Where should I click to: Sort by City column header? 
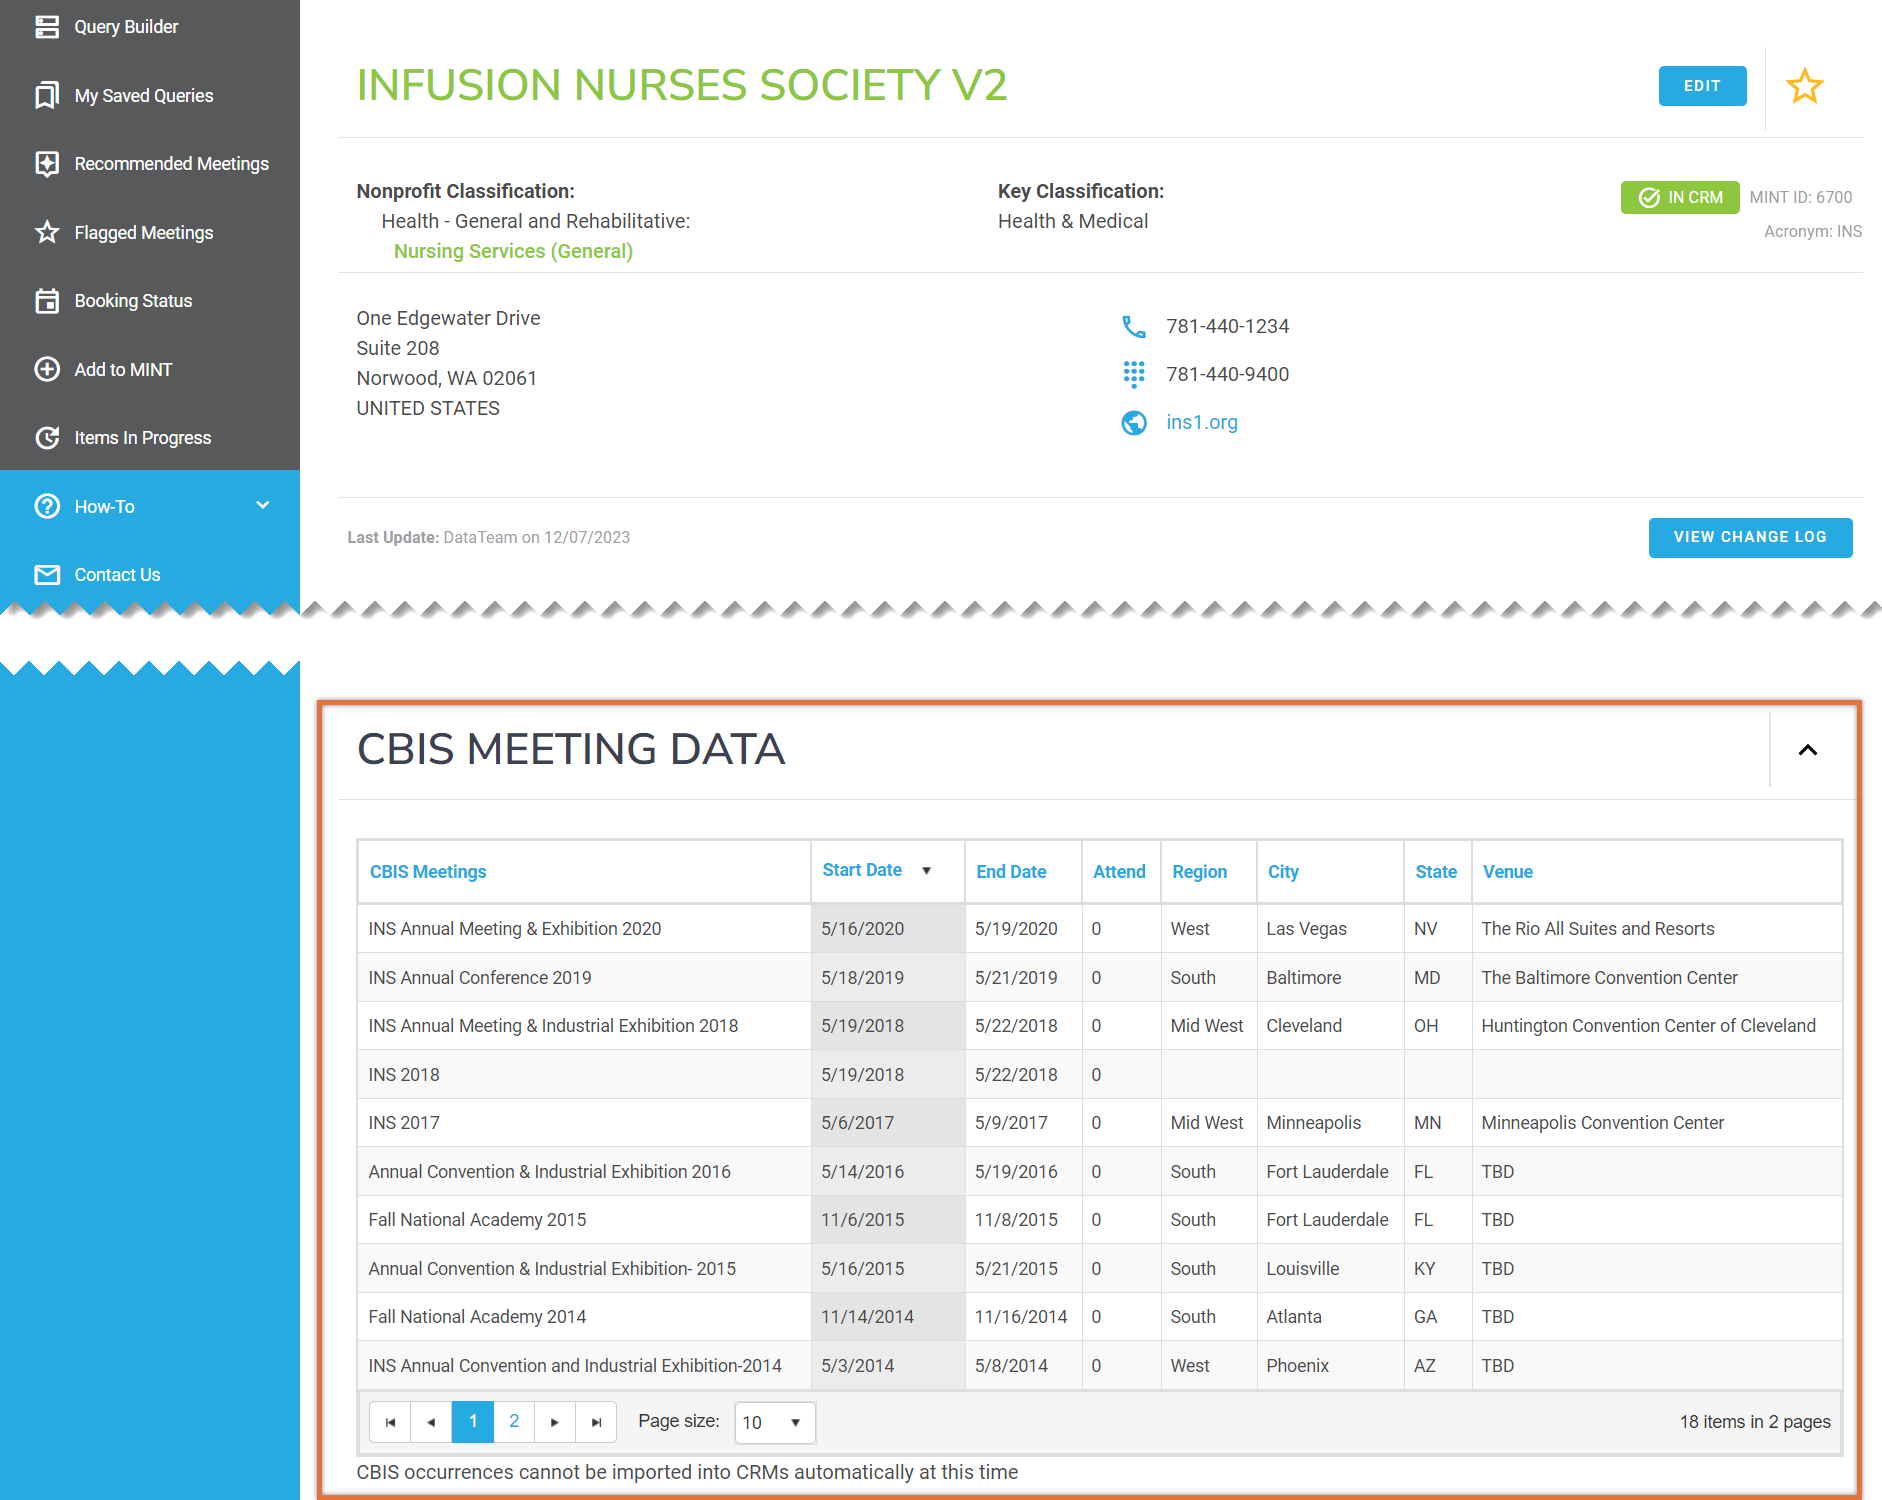tap(1283, 872)
